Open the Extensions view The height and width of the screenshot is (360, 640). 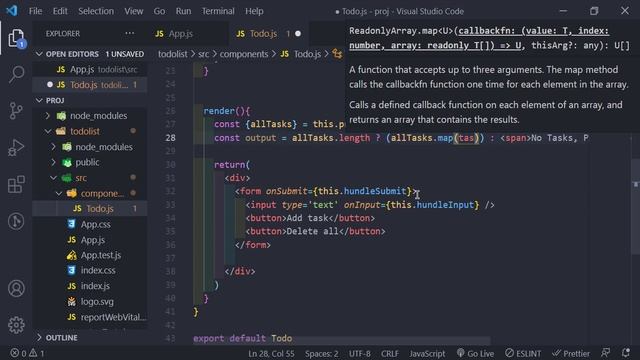16,184
